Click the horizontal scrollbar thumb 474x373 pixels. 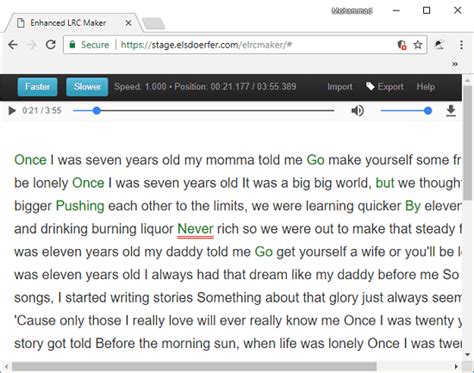pyautogui.click(x=194, y=367)
